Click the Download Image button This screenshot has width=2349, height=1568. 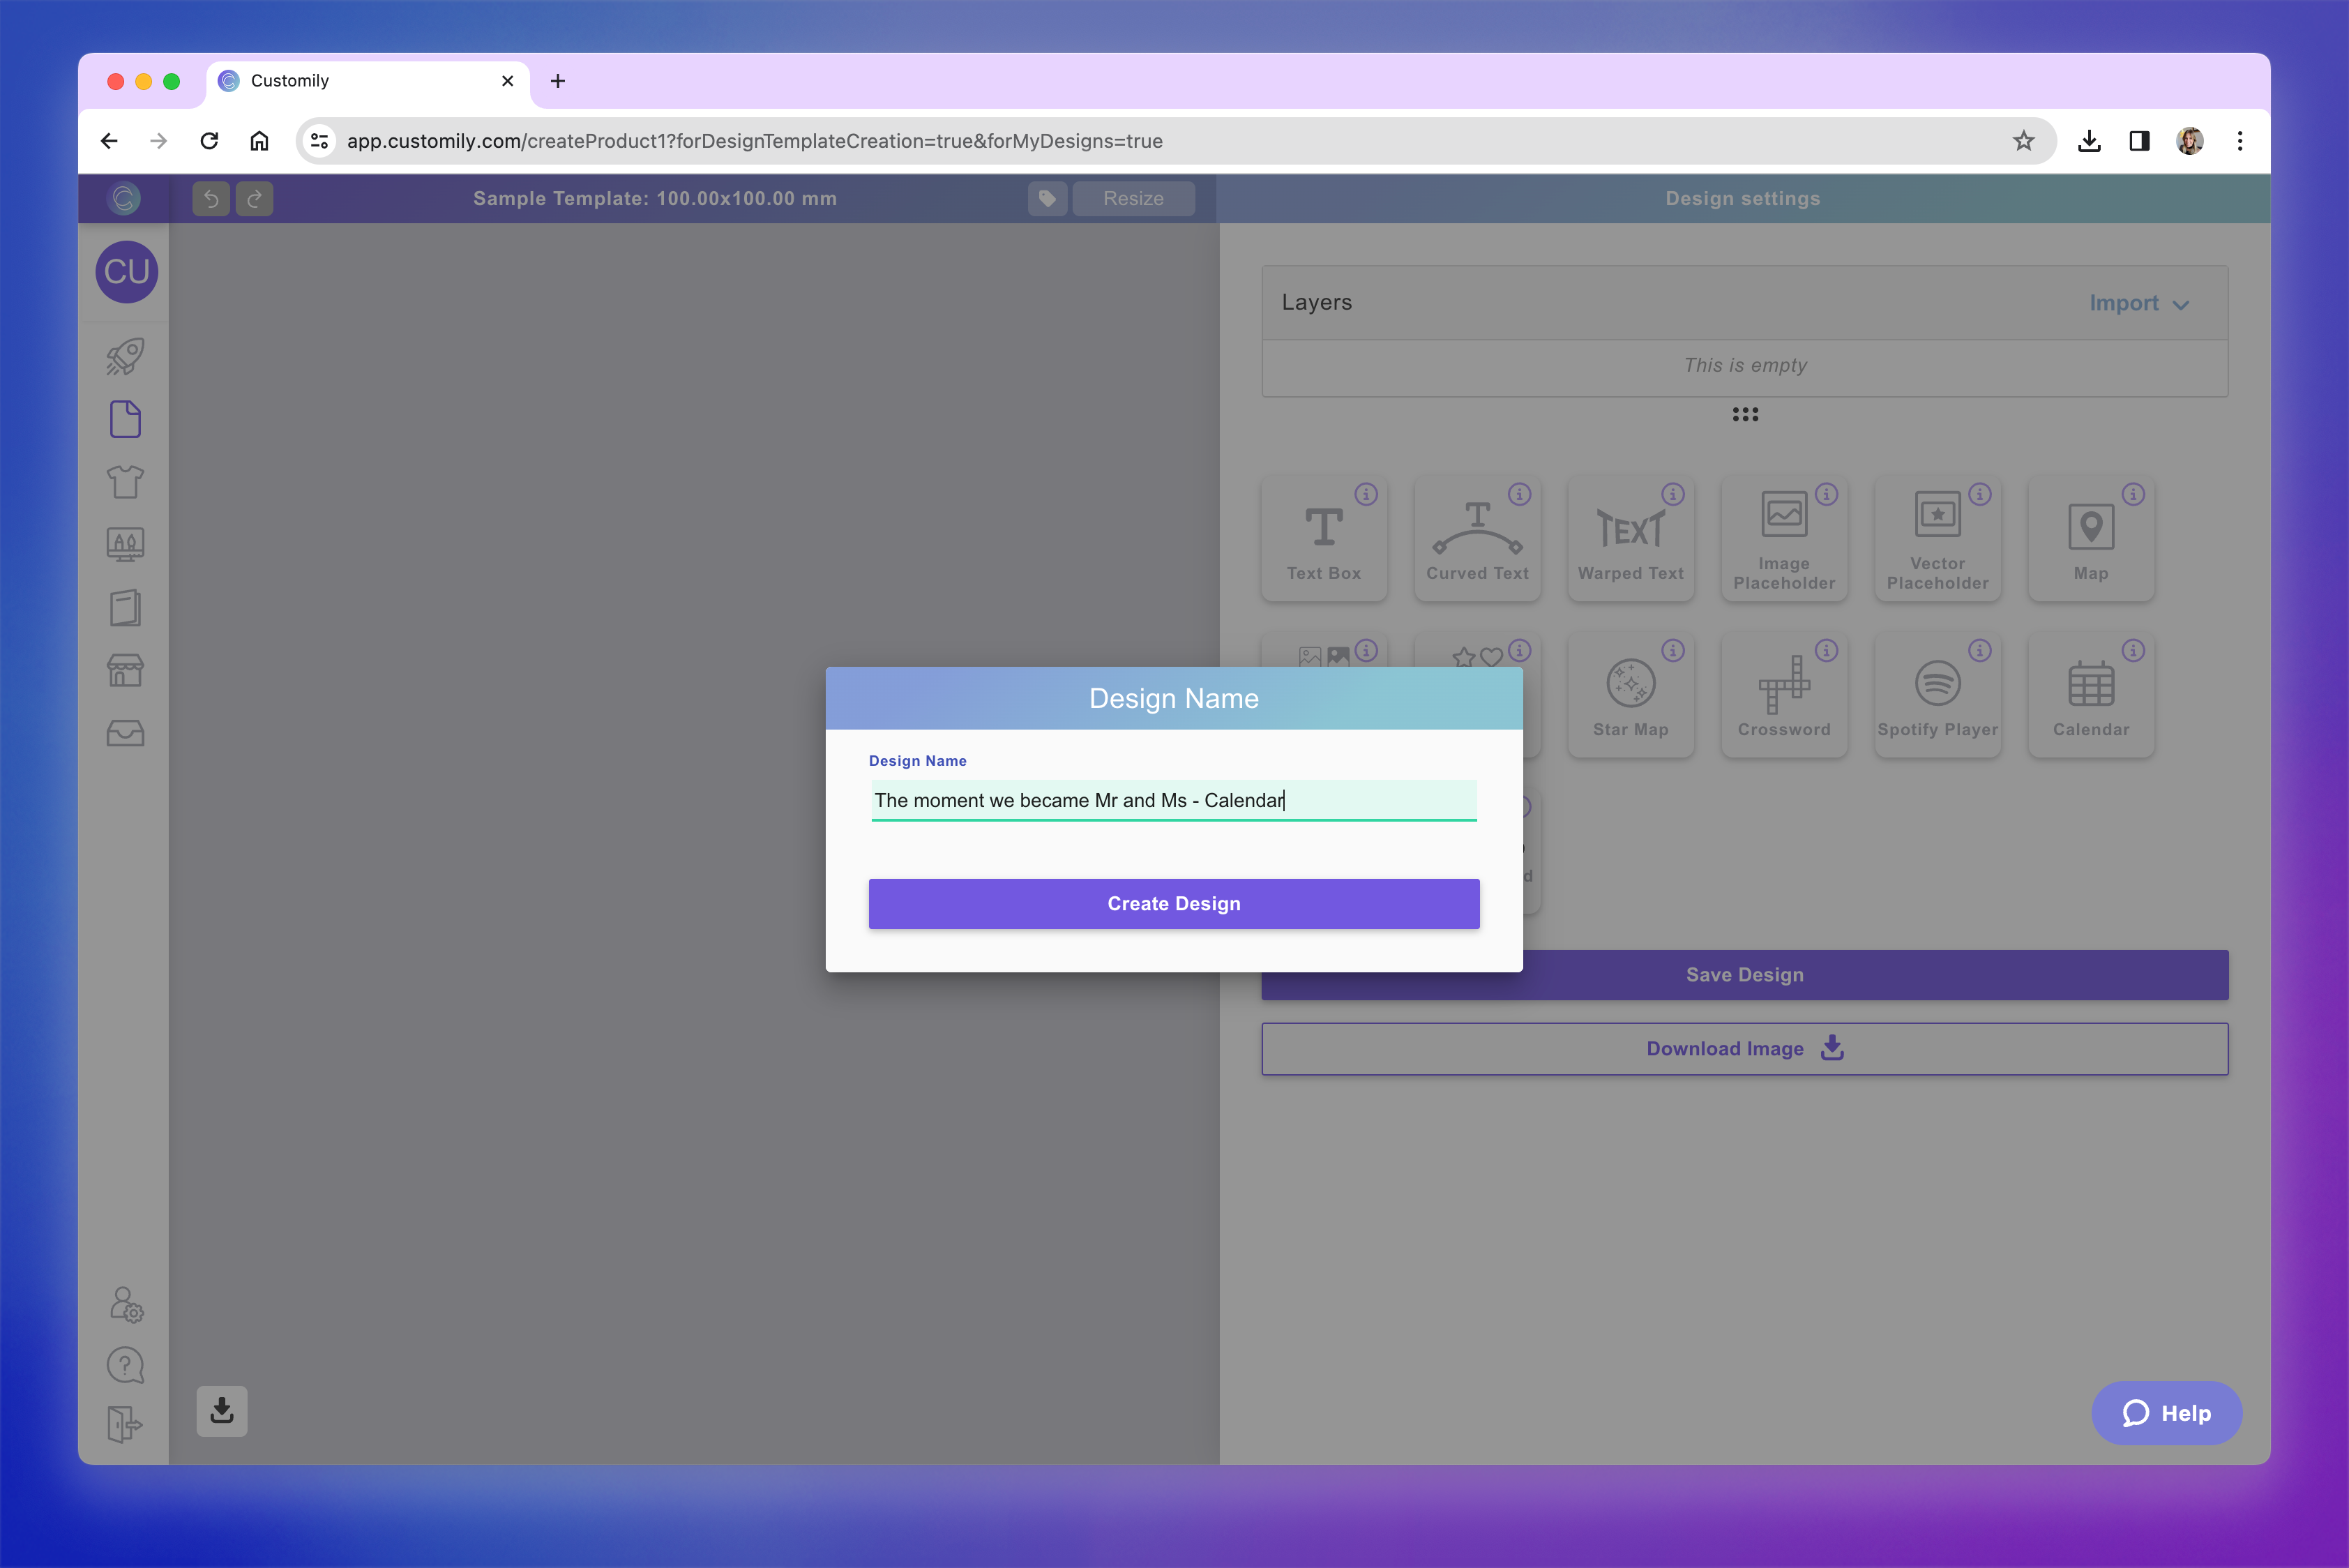click(x=1744, y=1049)
